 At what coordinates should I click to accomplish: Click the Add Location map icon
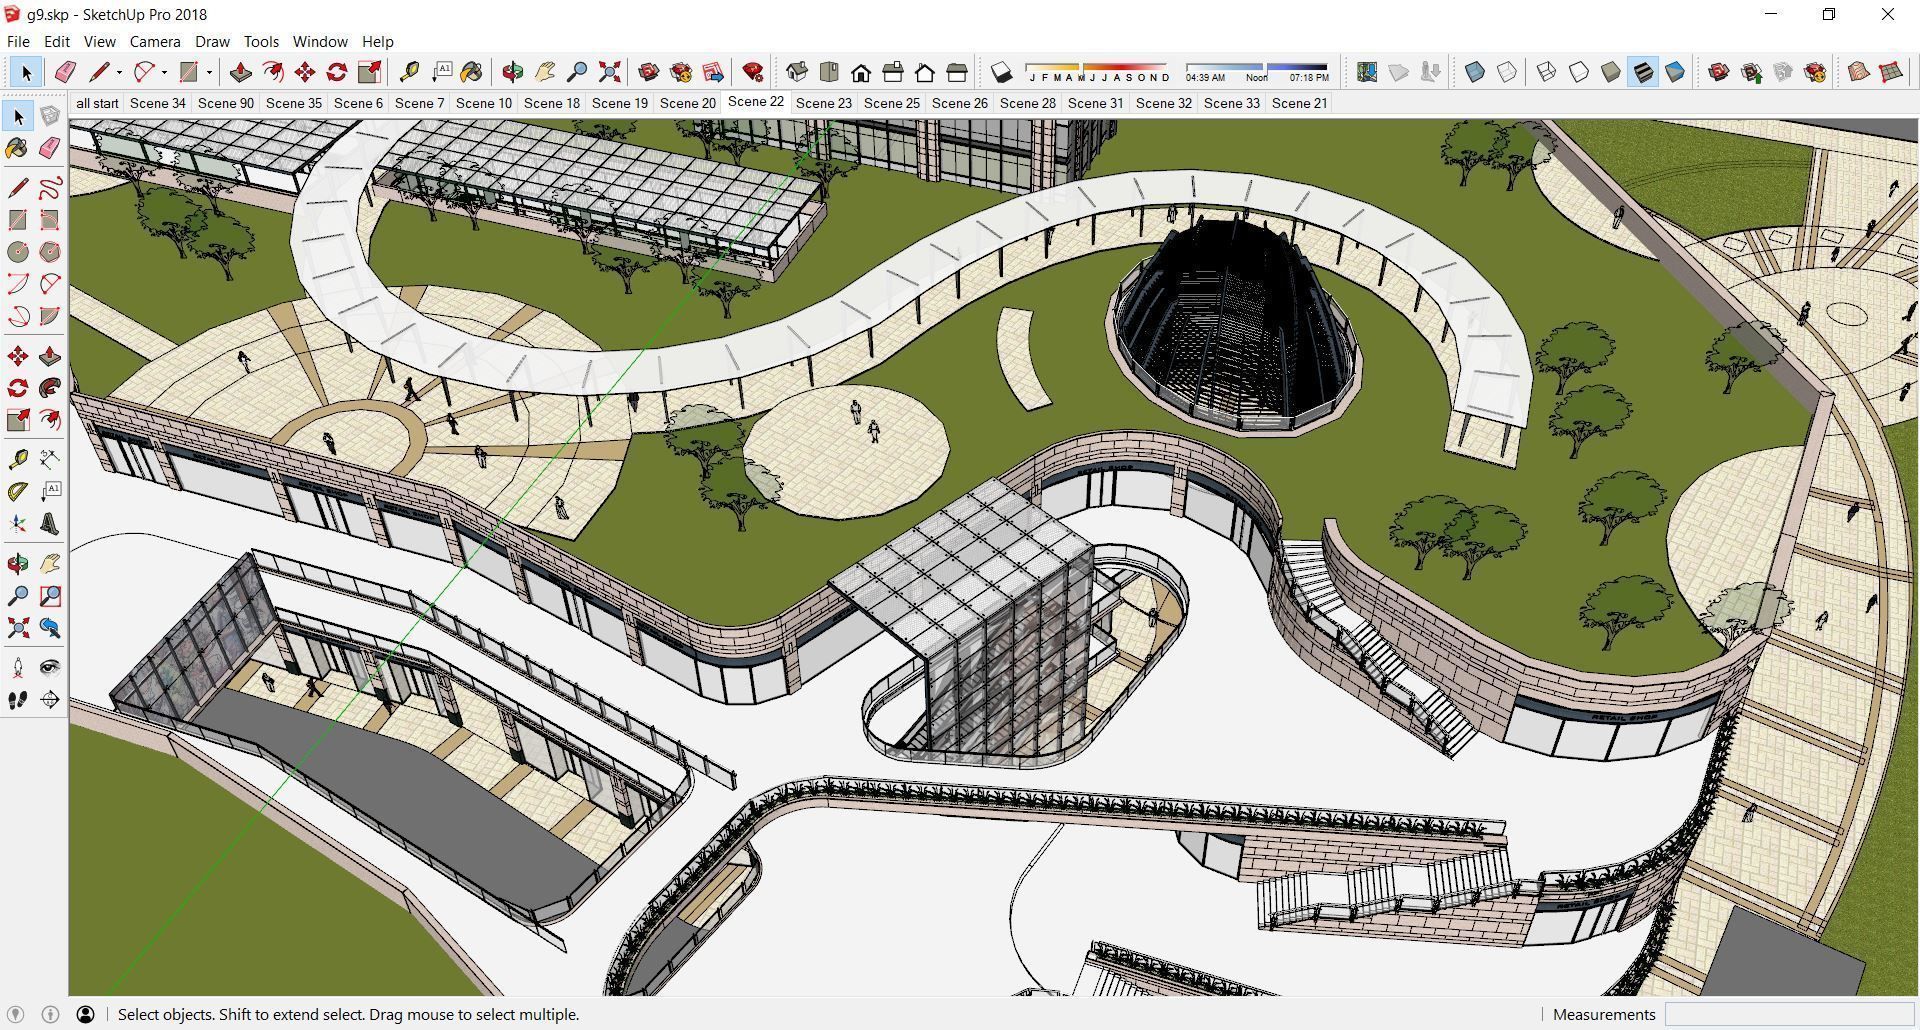1367,72
